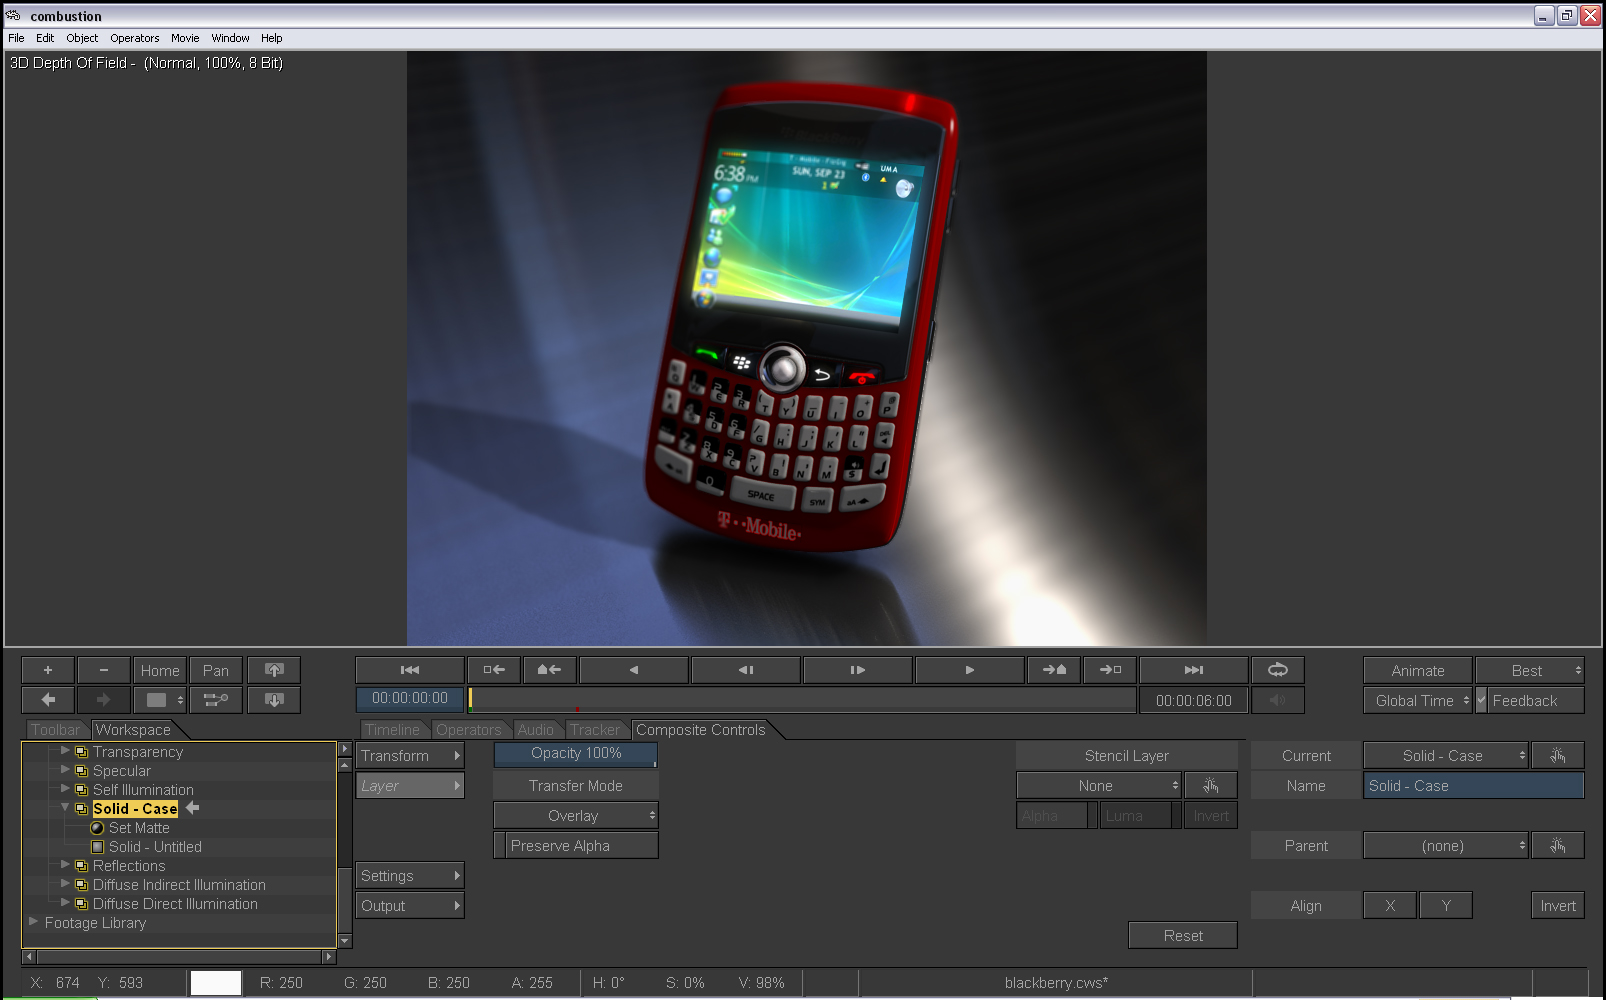The image size is (1606, 1000).
Task: Click the white color swatch in status bar
Action: (216, 983)
